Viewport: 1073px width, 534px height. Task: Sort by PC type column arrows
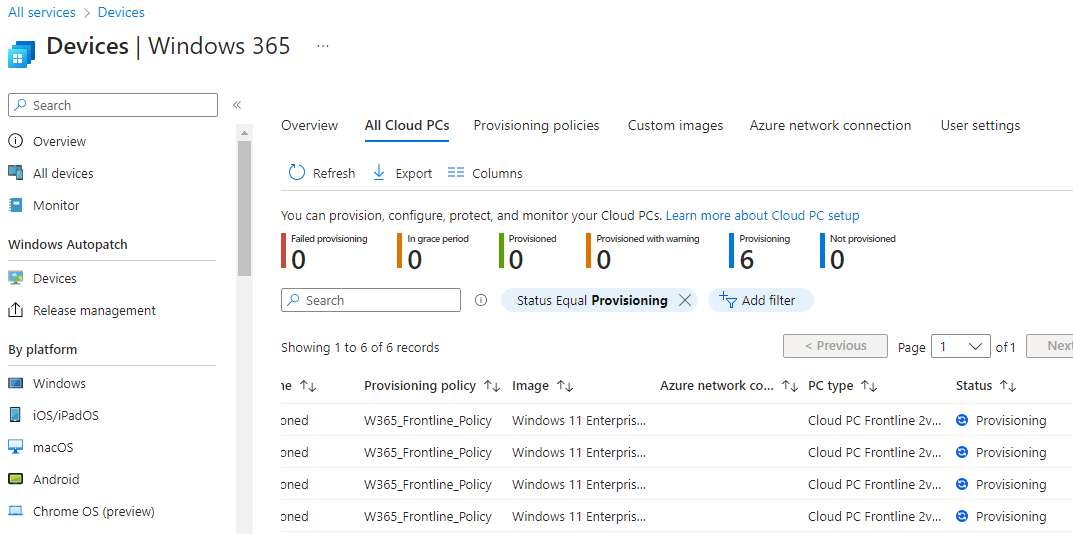pos(868,386)
